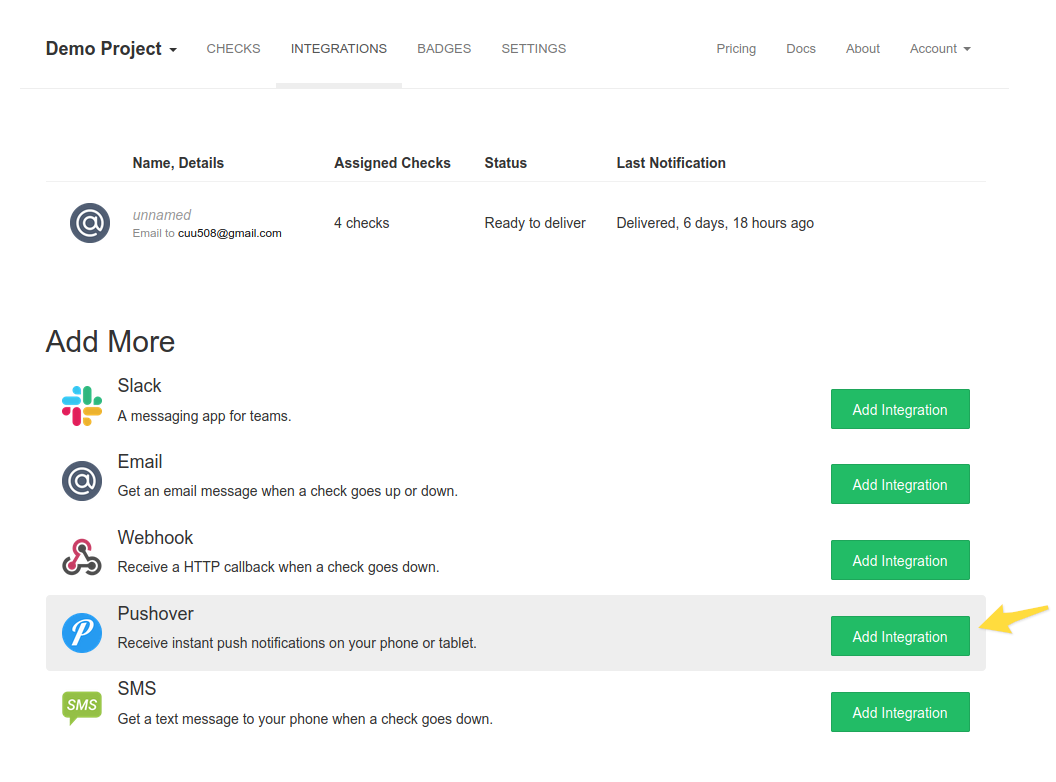Expand the project selector caret
Viewport: 1056px width, 782px height.
pyautogui.click(x=172, y=50)
